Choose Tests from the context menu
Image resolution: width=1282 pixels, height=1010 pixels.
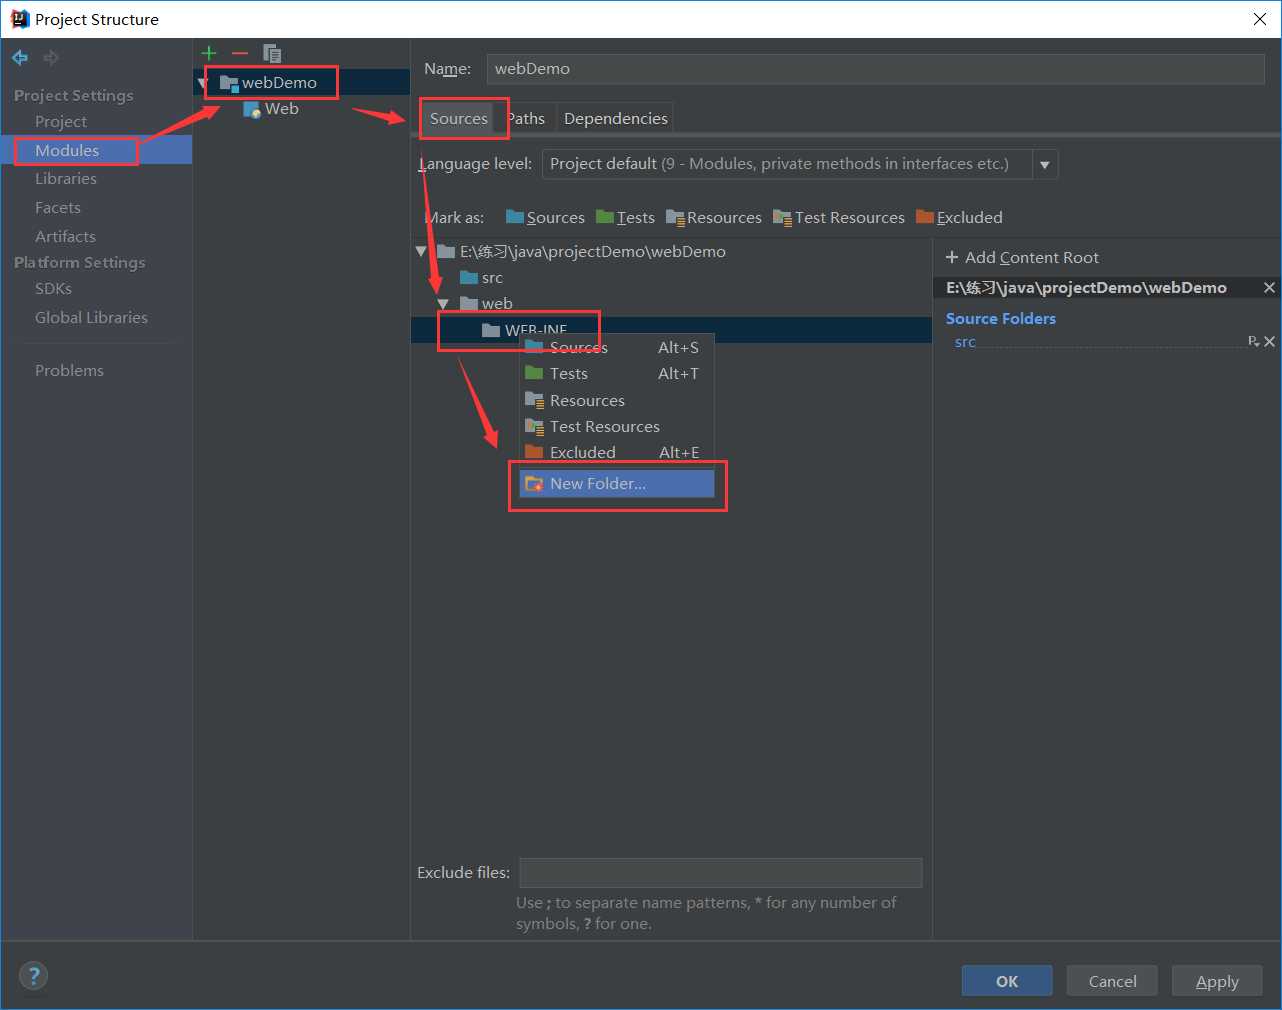coord(616,373)
